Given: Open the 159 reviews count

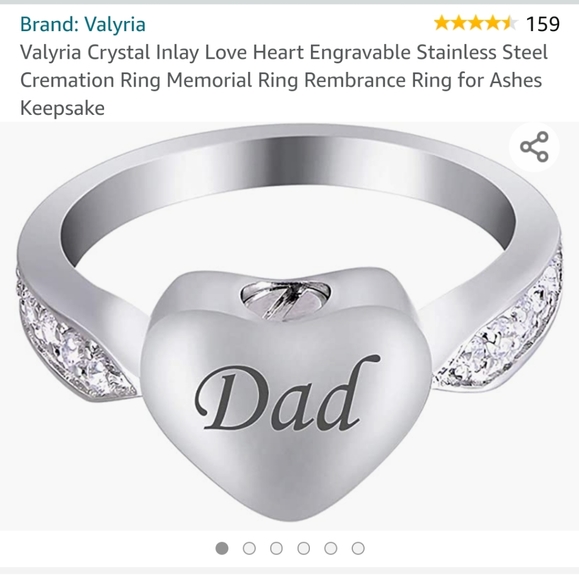Looking at the screenshot, I should coord(543,24).
